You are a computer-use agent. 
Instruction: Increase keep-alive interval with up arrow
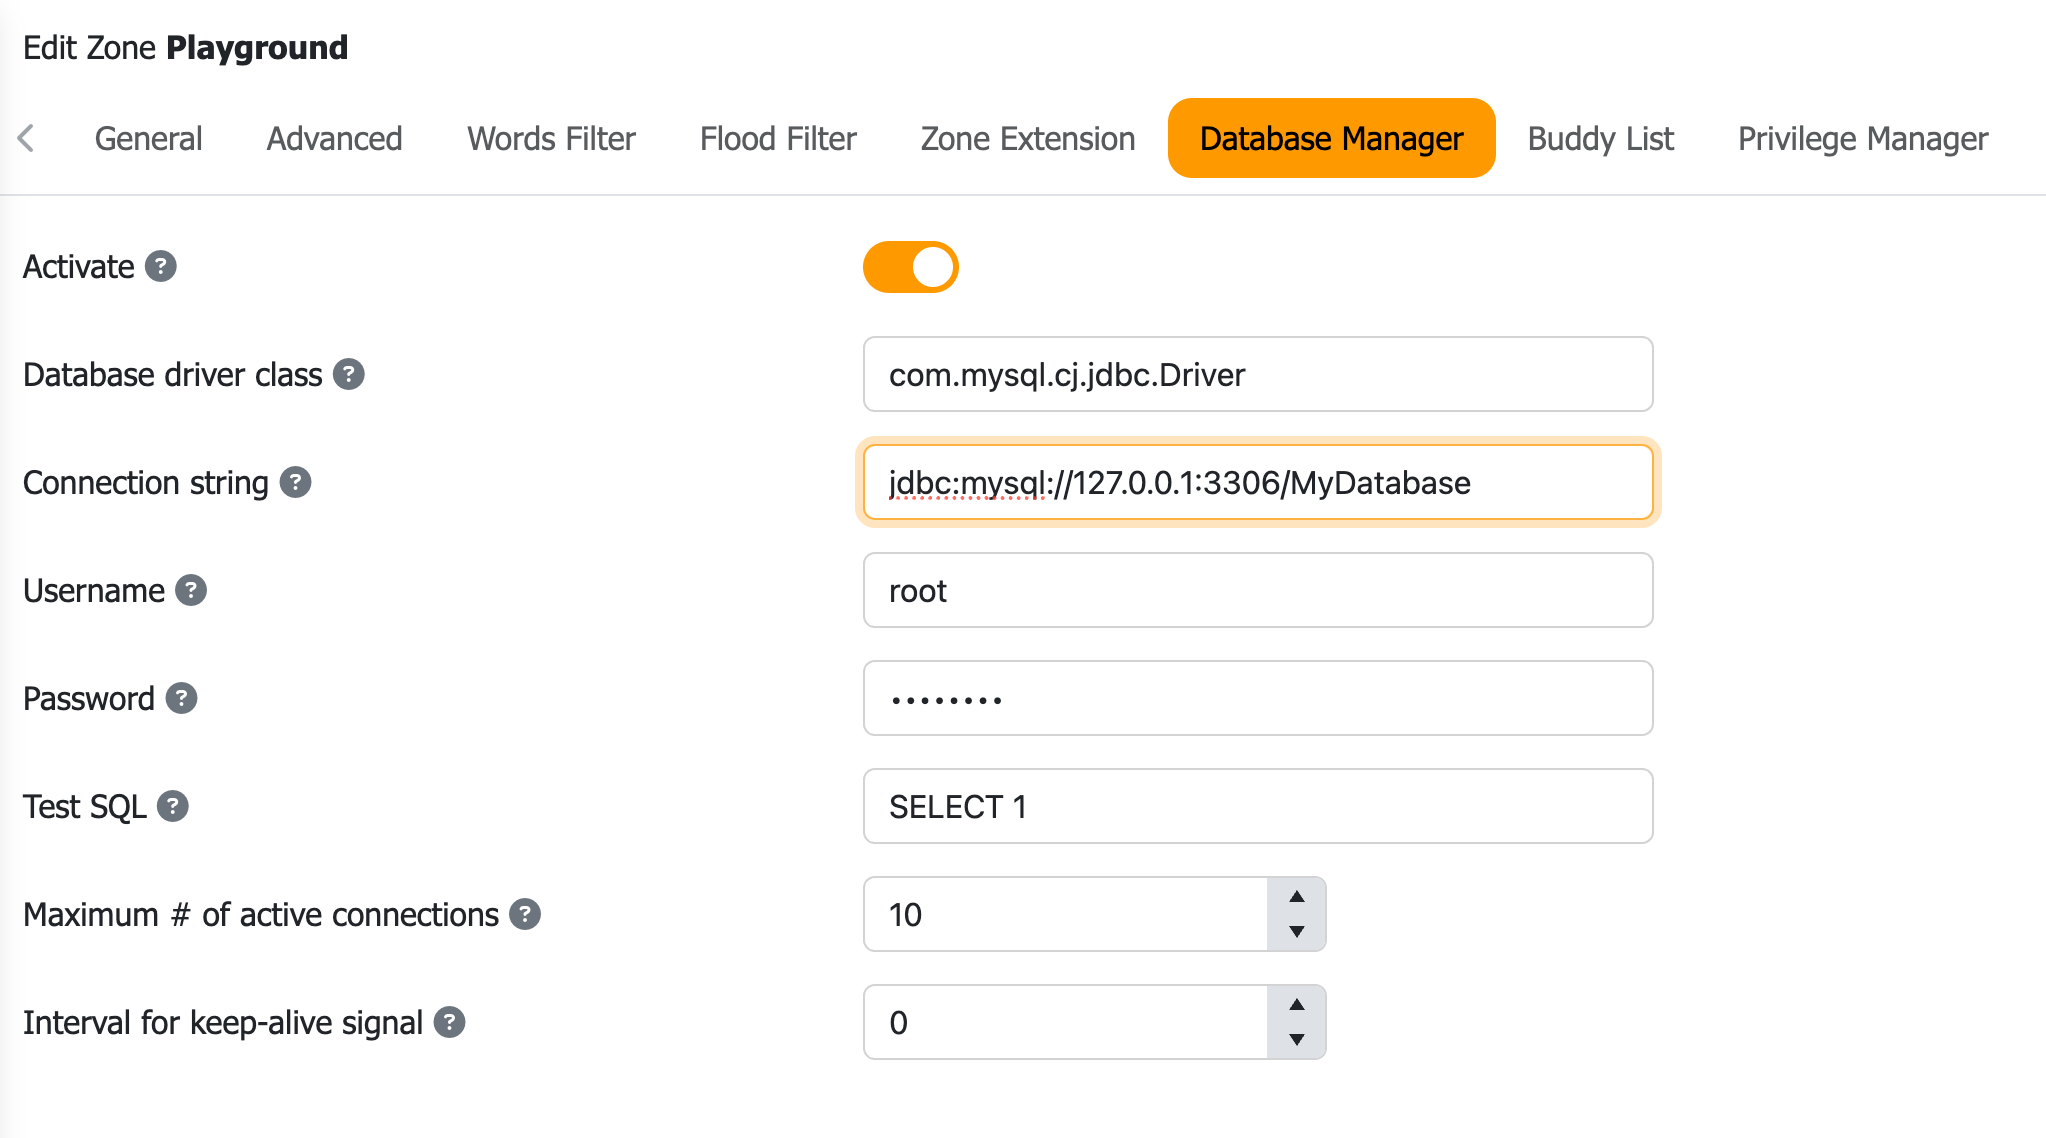pyautogui.click(x=1297, y=1005)
